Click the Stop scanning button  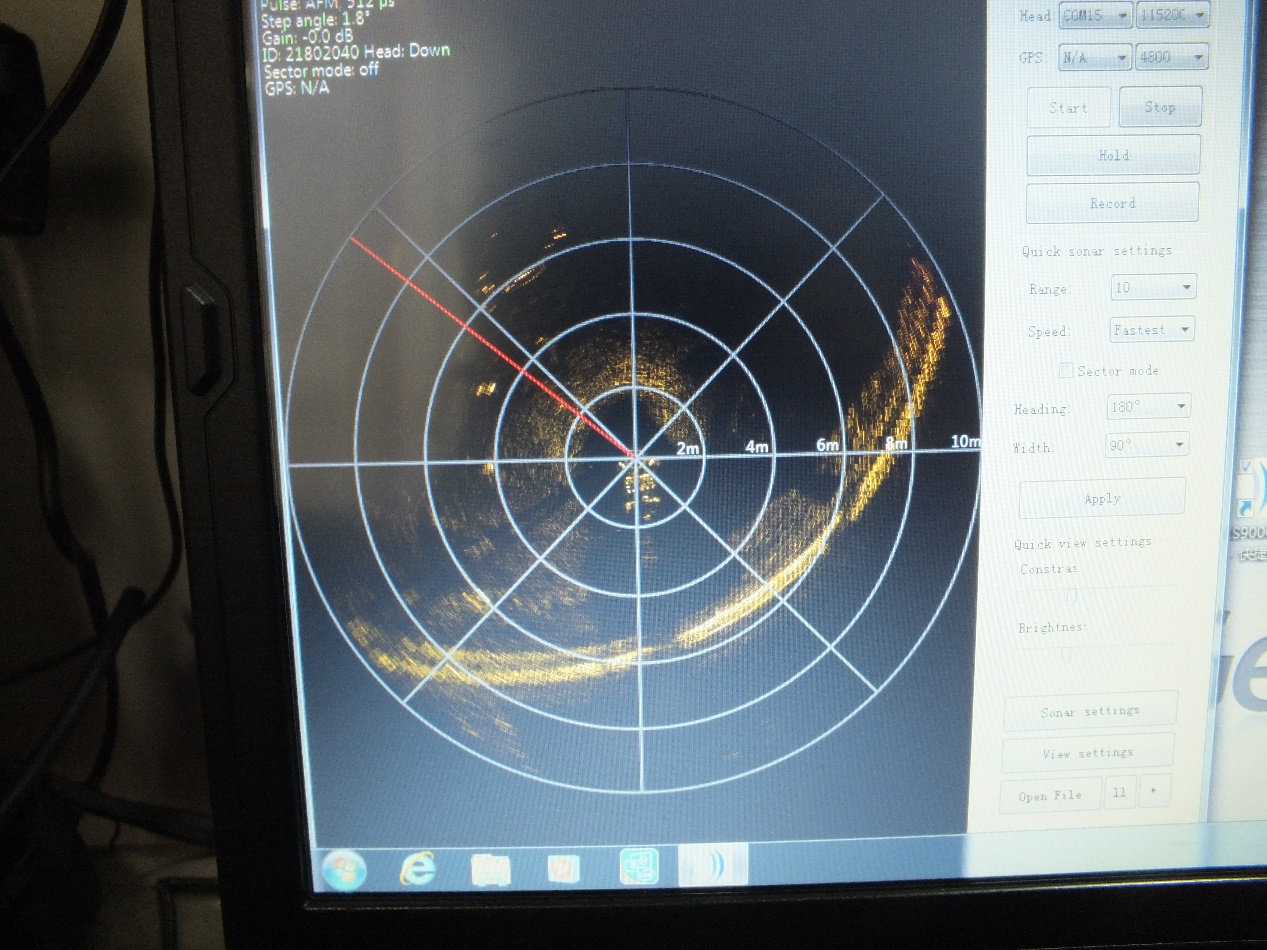coord(1160,107)
